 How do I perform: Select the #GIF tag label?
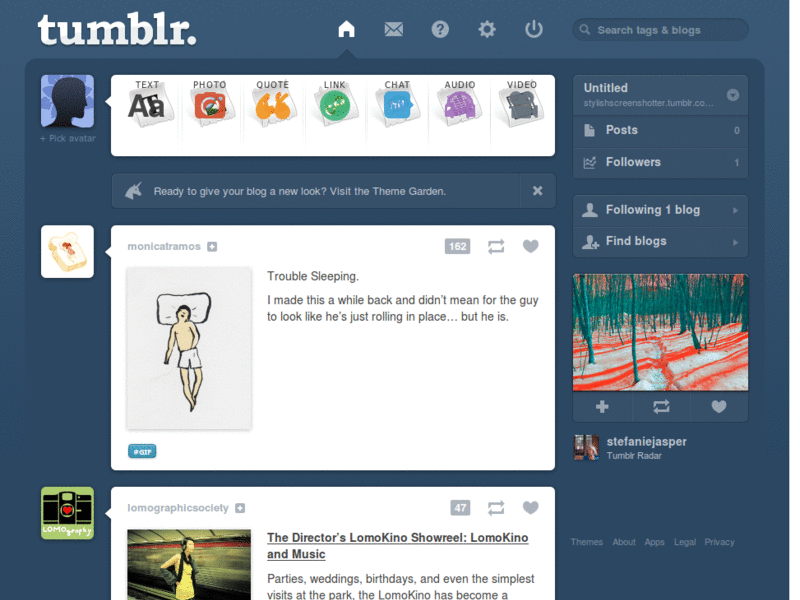pyautogui.click(x=142, y=452)
